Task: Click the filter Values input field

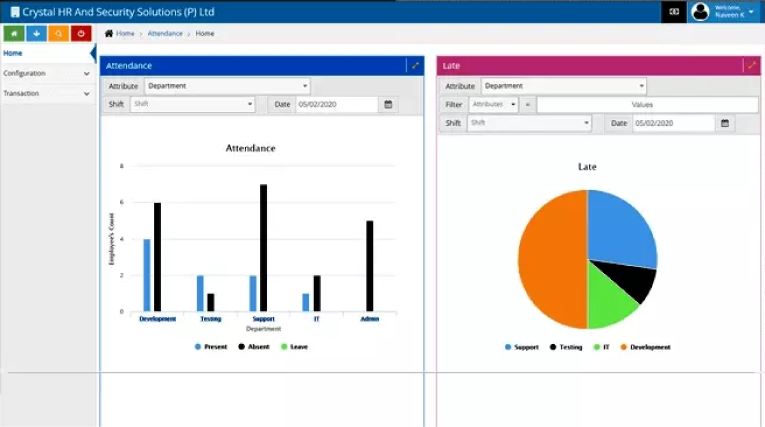Action: [x=647, y=104]
